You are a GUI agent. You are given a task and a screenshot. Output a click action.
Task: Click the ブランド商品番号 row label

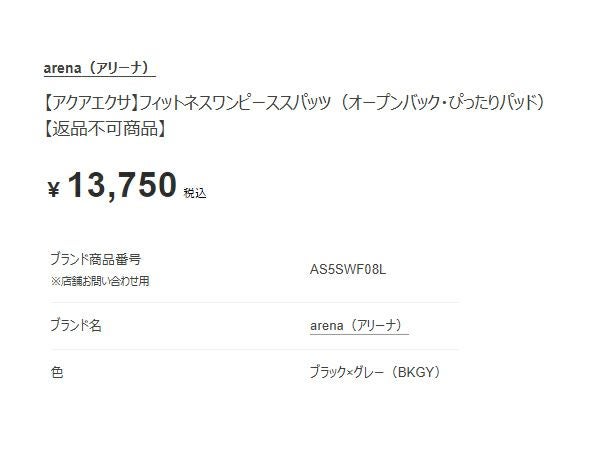95,259
